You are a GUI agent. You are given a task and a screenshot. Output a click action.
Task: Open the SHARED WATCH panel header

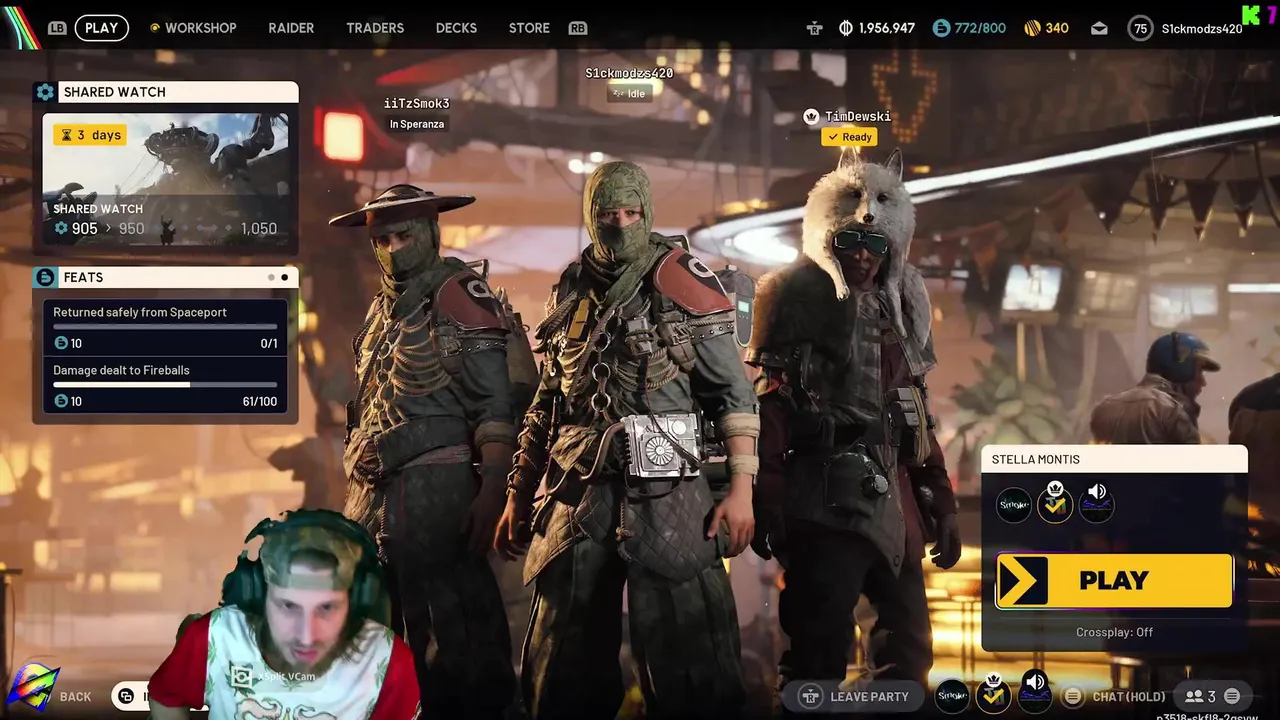point(165,92)
